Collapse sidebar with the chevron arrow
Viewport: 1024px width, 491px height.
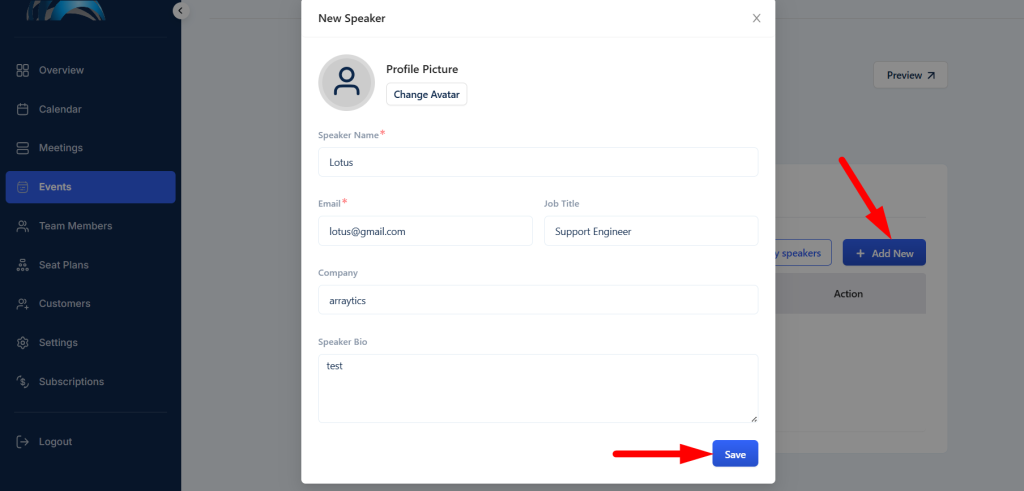coord(181,10)
